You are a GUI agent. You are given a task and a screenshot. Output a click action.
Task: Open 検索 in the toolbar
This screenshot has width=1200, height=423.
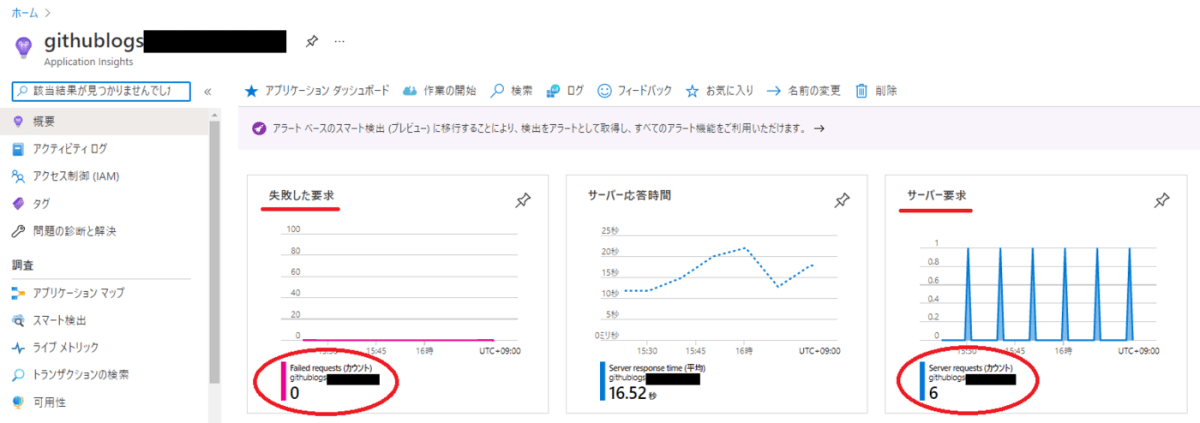coord(512,91)
